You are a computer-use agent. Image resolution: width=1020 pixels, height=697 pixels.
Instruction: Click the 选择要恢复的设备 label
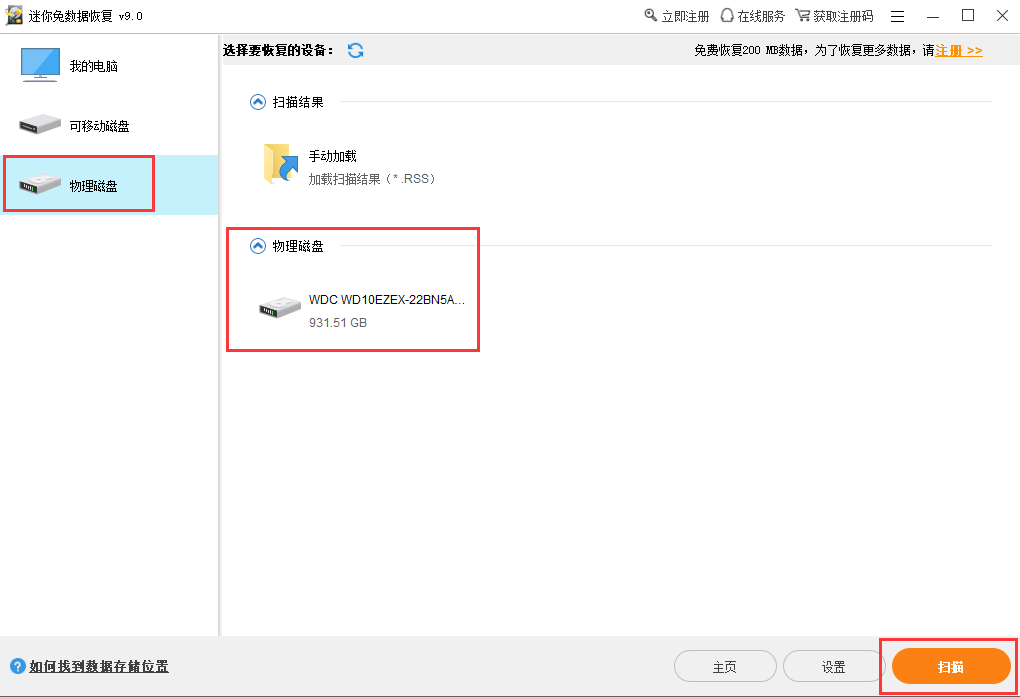[278, 50]
